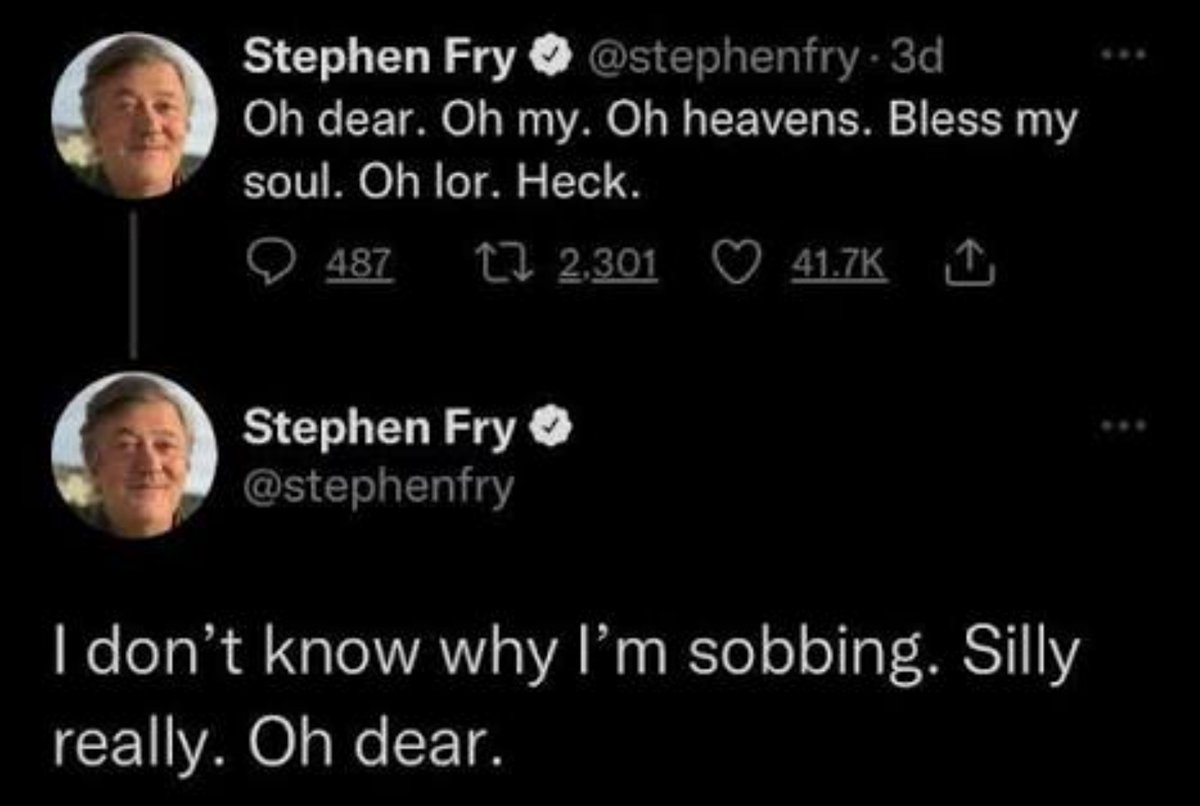Click the reply speech bubble icon

[x=268, y=265]
